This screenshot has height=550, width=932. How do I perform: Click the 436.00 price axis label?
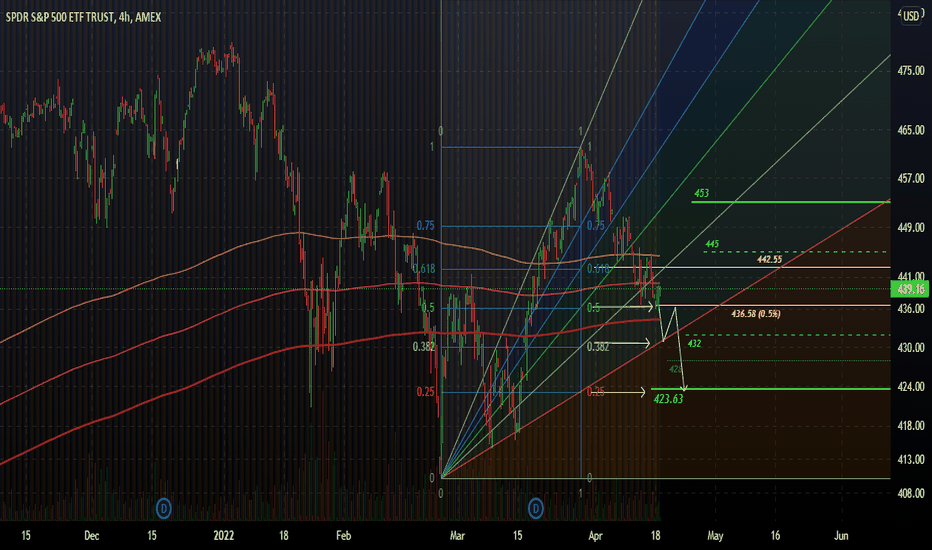pyautogui.click(x=911, y=309)
